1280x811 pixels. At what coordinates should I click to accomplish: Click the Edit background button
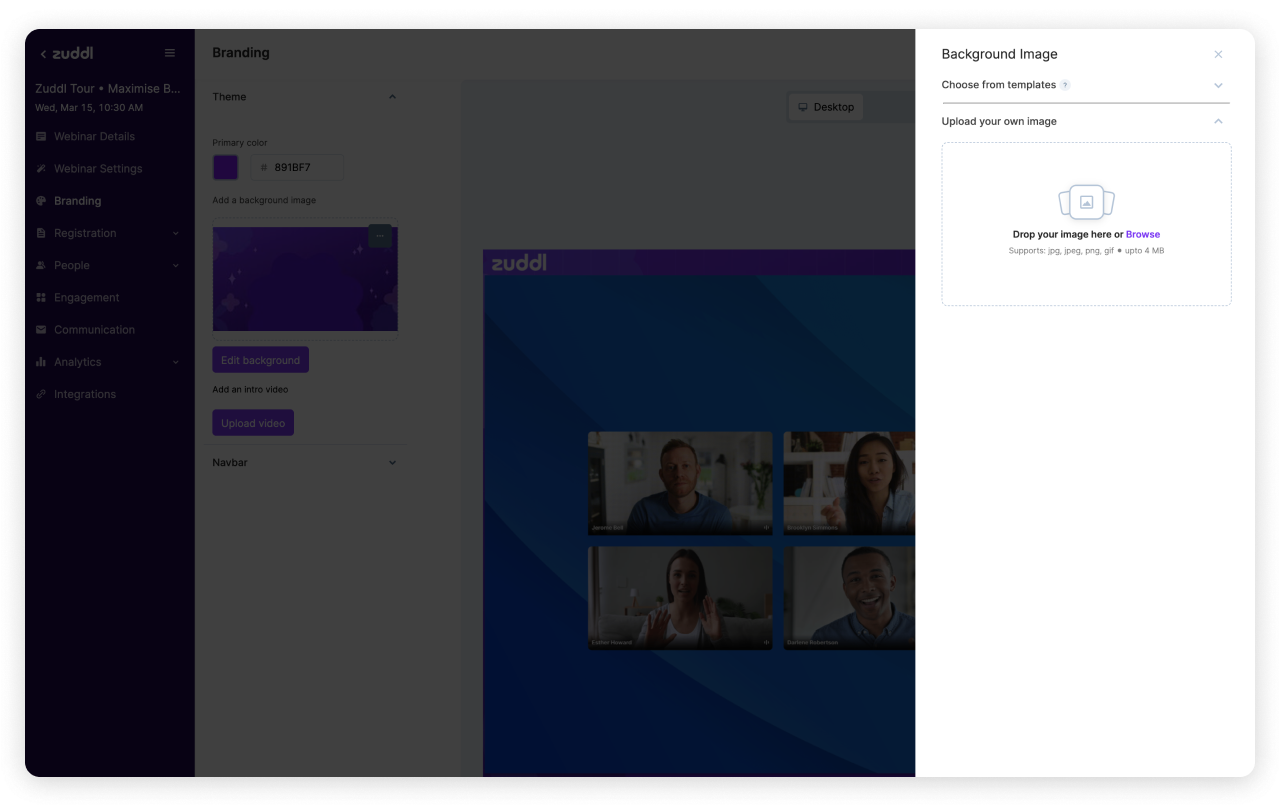(x=260, y=360)
